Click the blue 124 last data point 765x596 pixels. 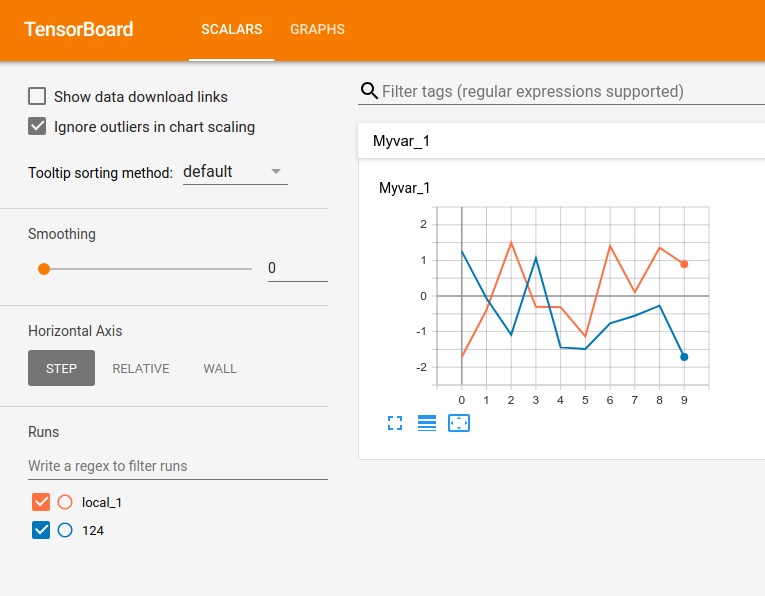pyautogui.click(x=684, y=357)
